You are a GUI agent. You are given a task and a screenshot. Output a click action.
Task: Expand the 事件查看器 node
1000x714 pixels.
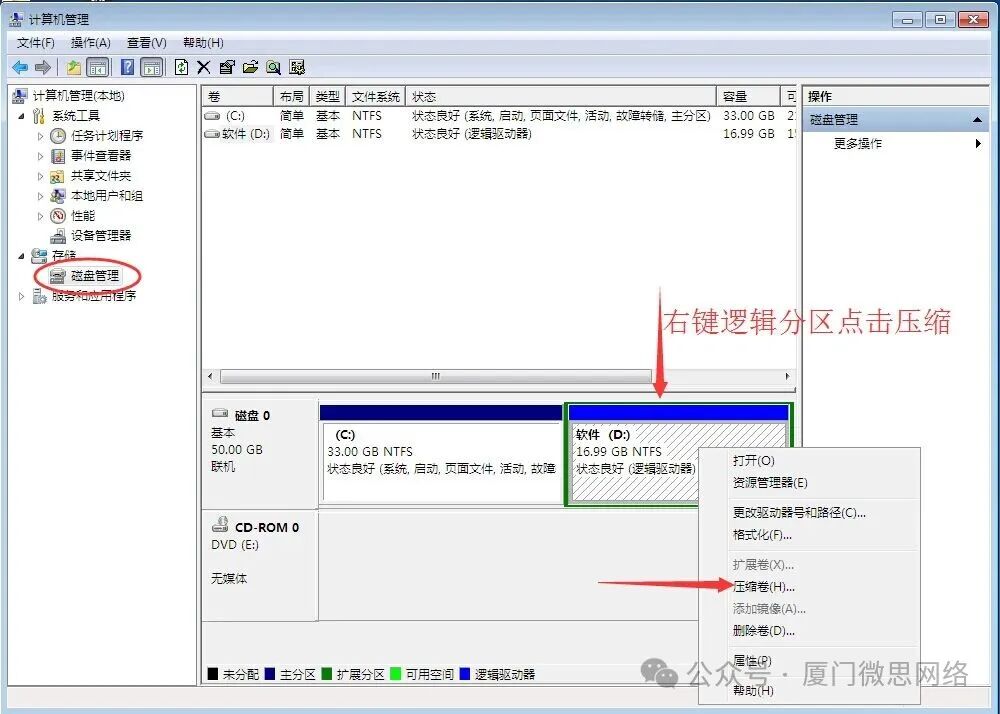40,156
